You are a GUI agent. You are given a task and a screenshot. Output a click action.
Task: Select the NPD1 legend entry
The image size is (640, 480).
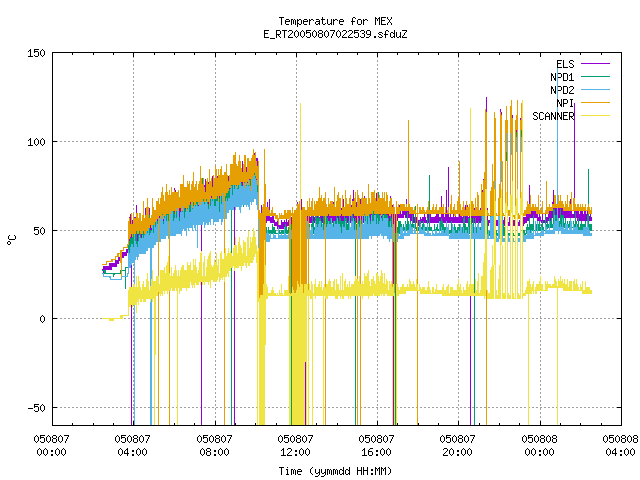point(562,77)
